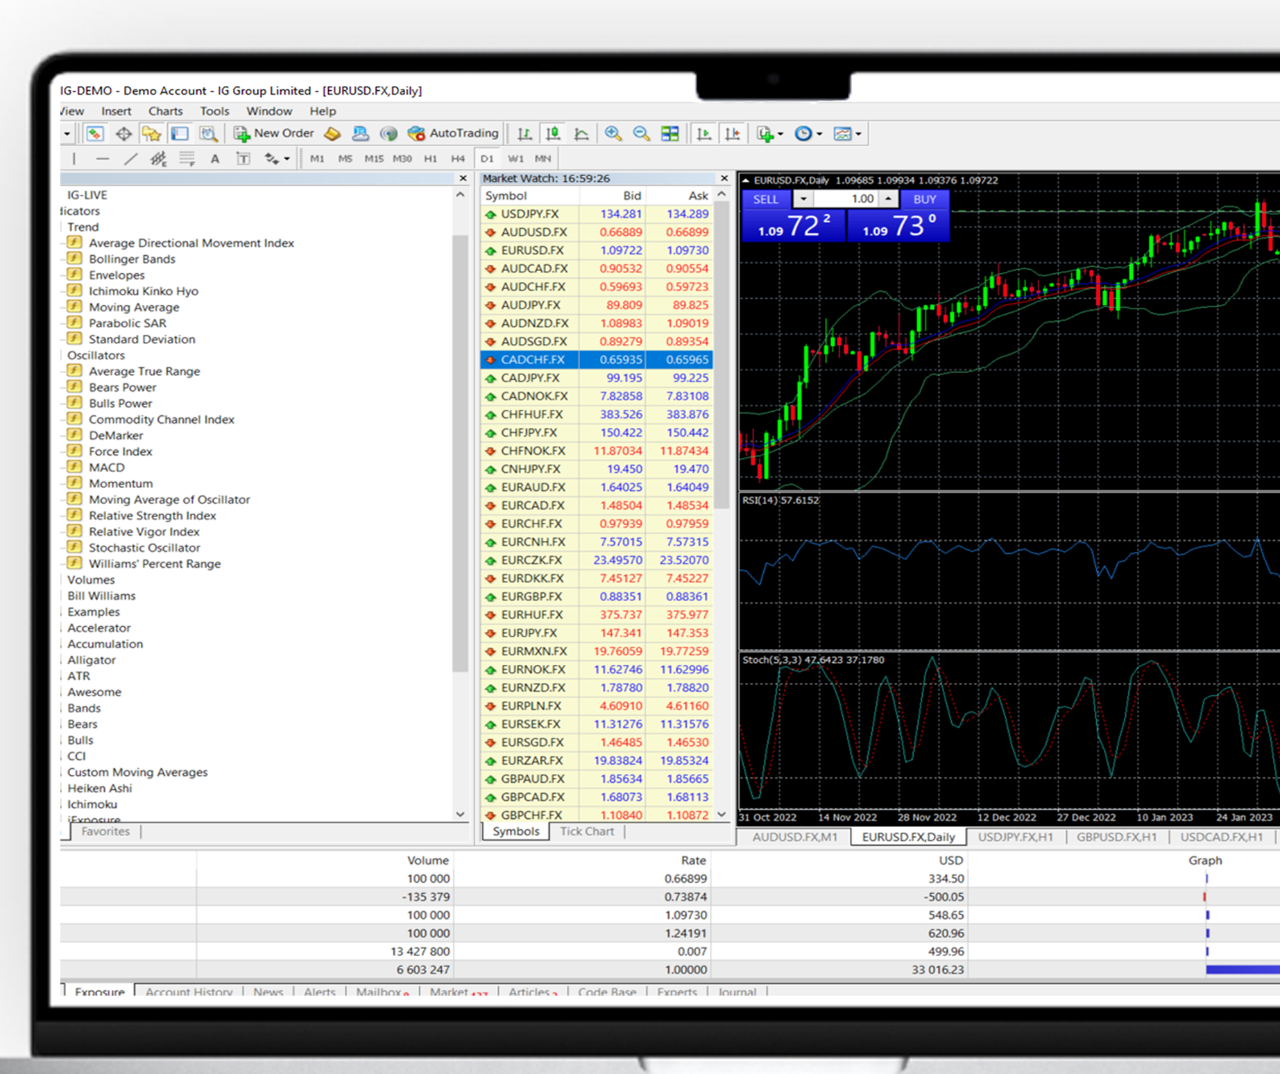This screenshot has width=1280, height=1074.
Task: Draw a horizontal line on the chart
Action: click(102, 158)
